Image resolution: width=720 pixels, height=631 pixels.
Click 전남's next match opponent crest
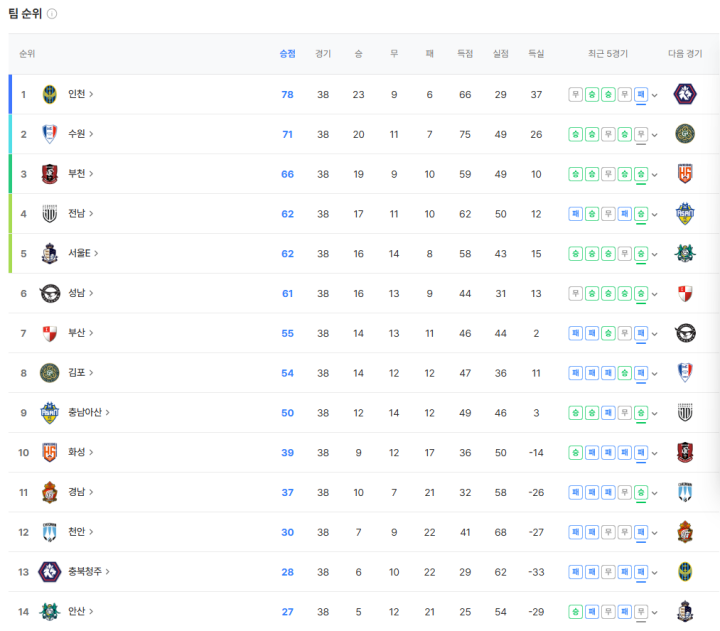pos(685,214)
